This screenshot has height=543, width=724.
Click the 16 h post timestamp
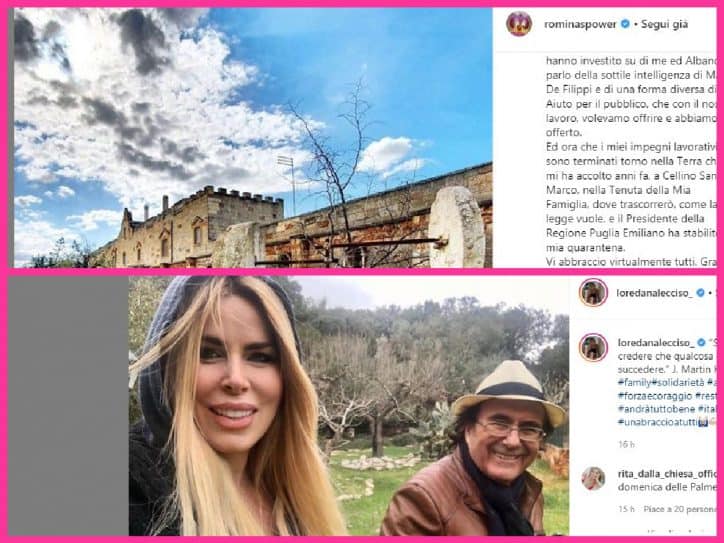tap(626, 444)
